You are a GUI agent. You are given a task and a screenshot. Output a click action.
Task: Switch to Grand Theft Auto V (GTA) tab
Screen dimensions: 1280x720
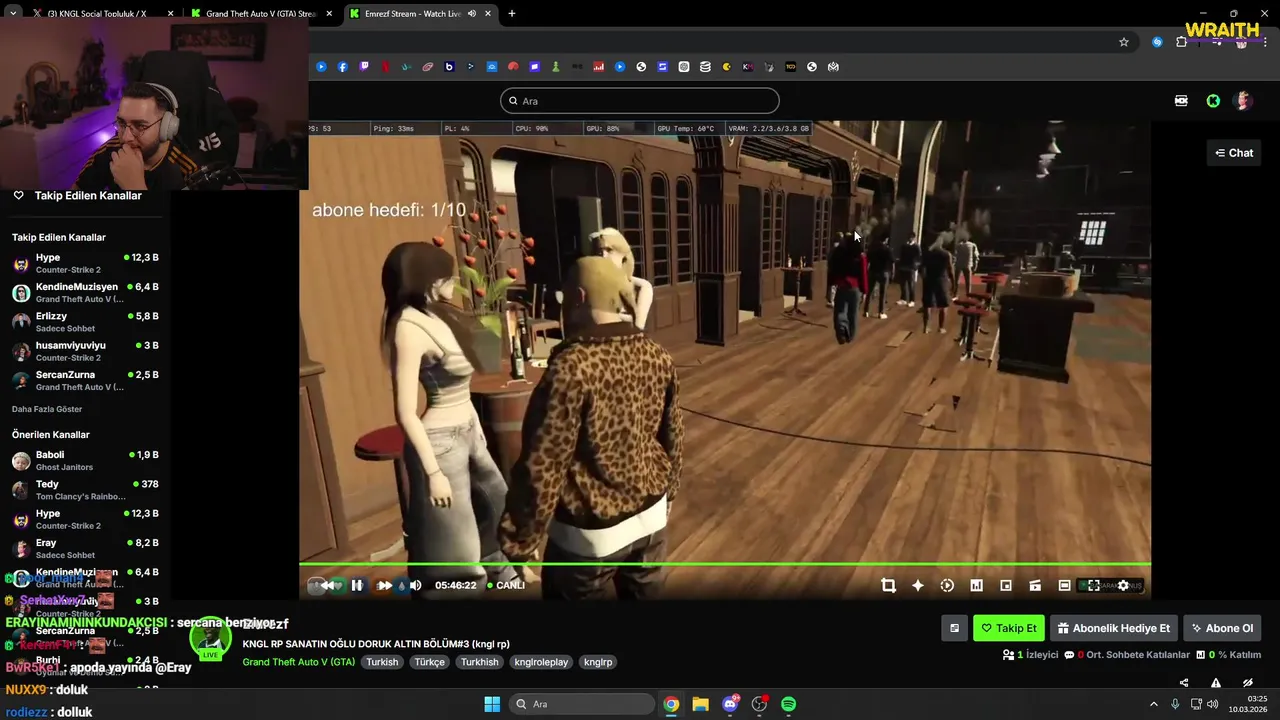[260, 14]
